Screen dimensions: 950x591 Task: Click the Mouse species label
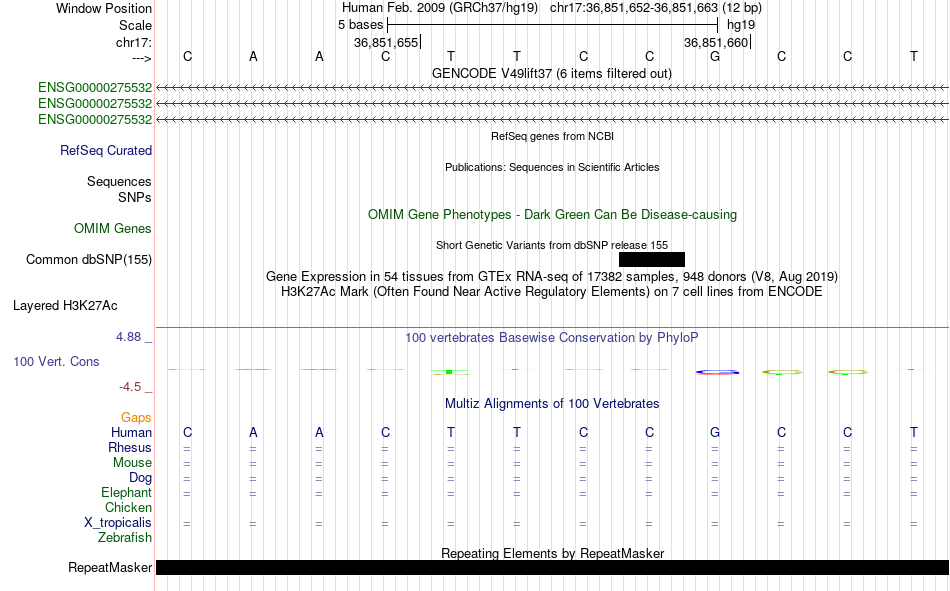(x=132, y=462)
